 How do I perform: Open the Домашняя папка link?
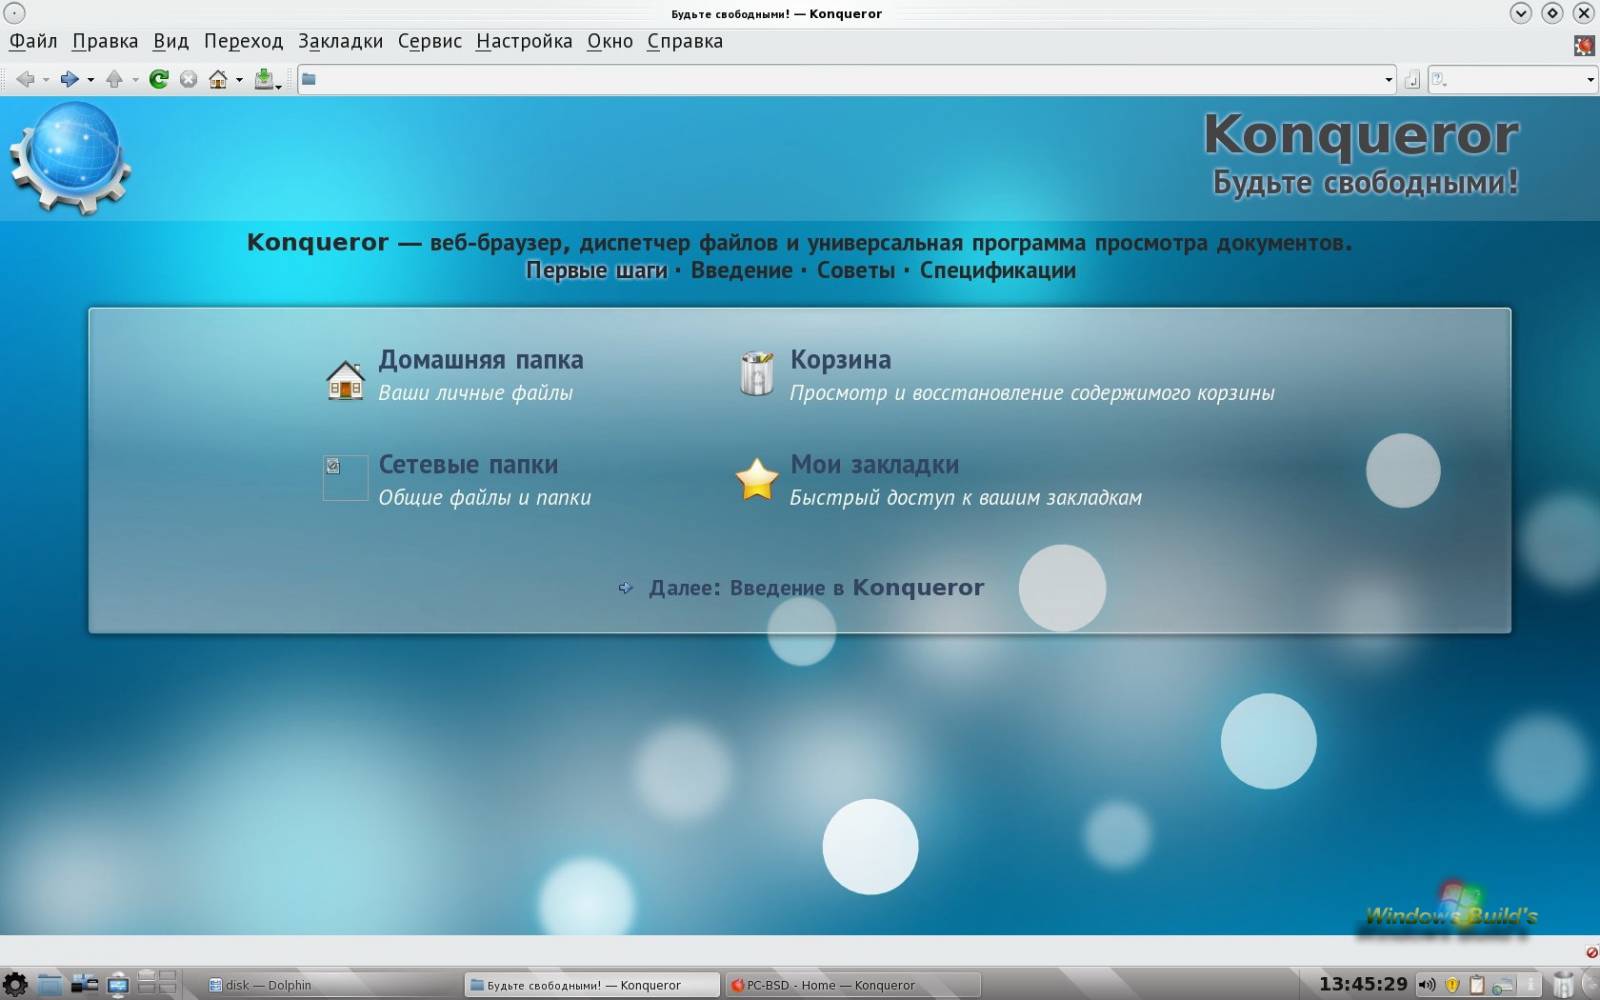tap(481, 360)
